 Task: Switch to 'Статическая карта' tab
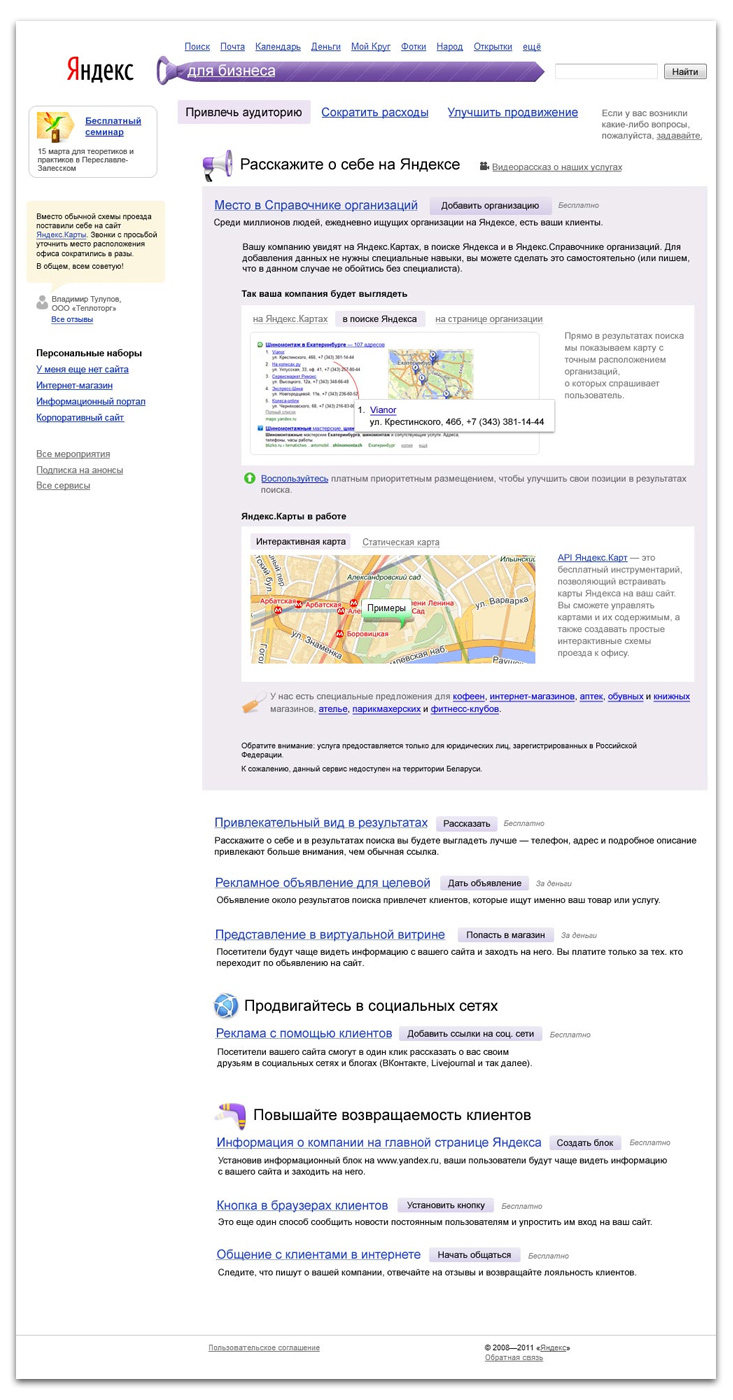(x=400, y=542)
